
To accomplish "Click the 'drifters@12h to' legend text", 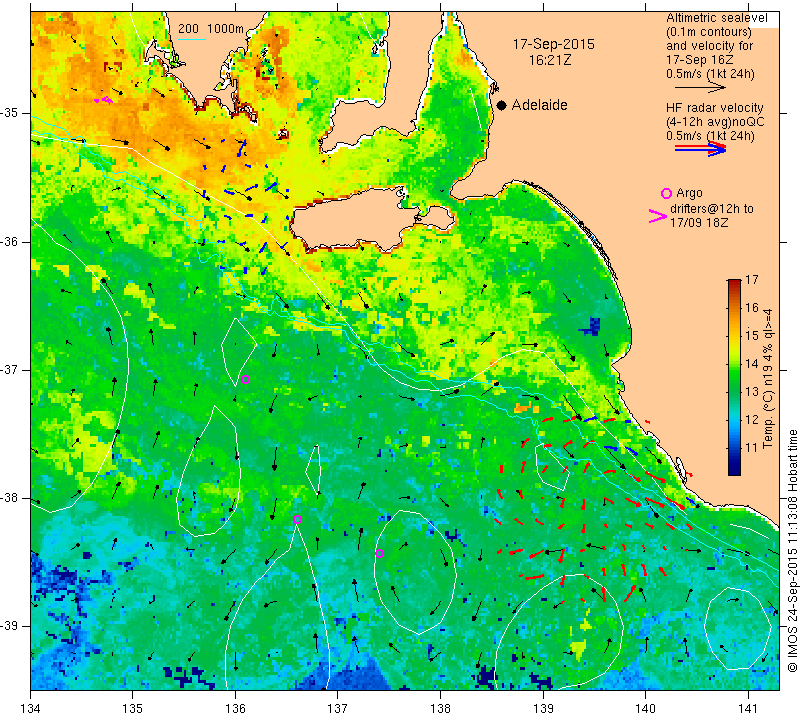I will 711,209.
